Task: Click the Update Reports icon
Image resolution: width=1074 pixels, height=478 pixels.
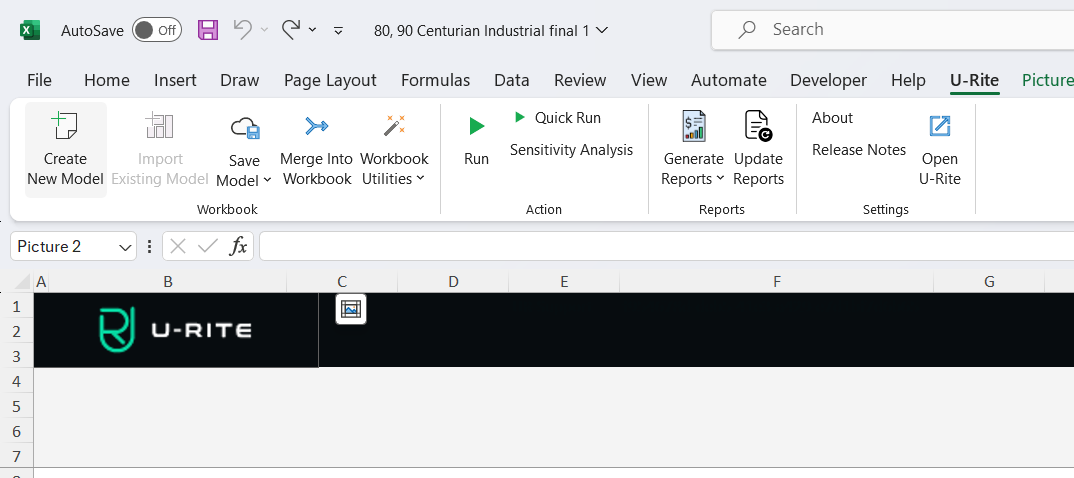Action: 758,126
